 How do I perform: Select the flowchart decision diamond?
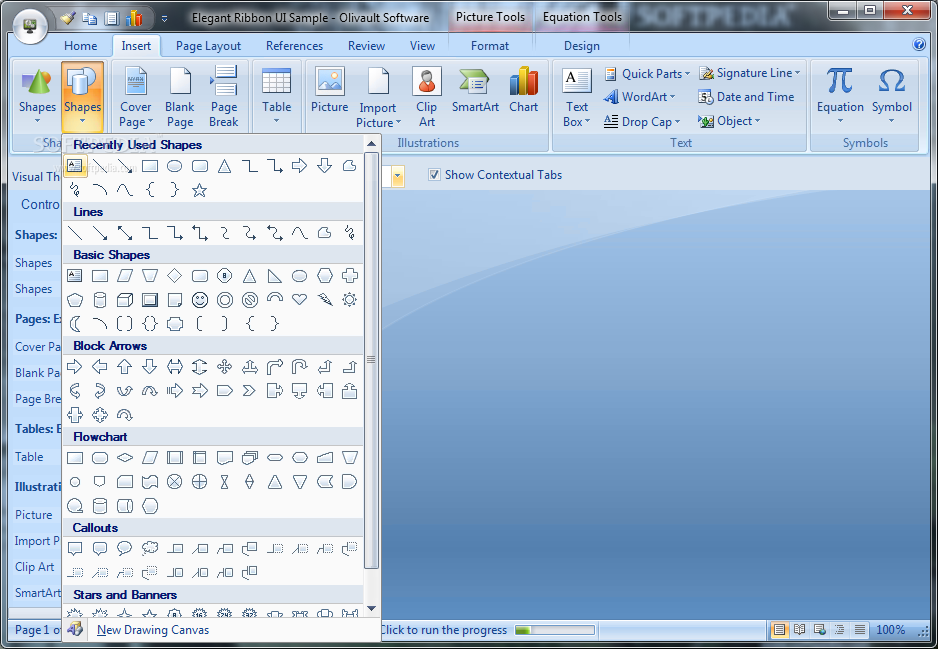tap(124, 458)
